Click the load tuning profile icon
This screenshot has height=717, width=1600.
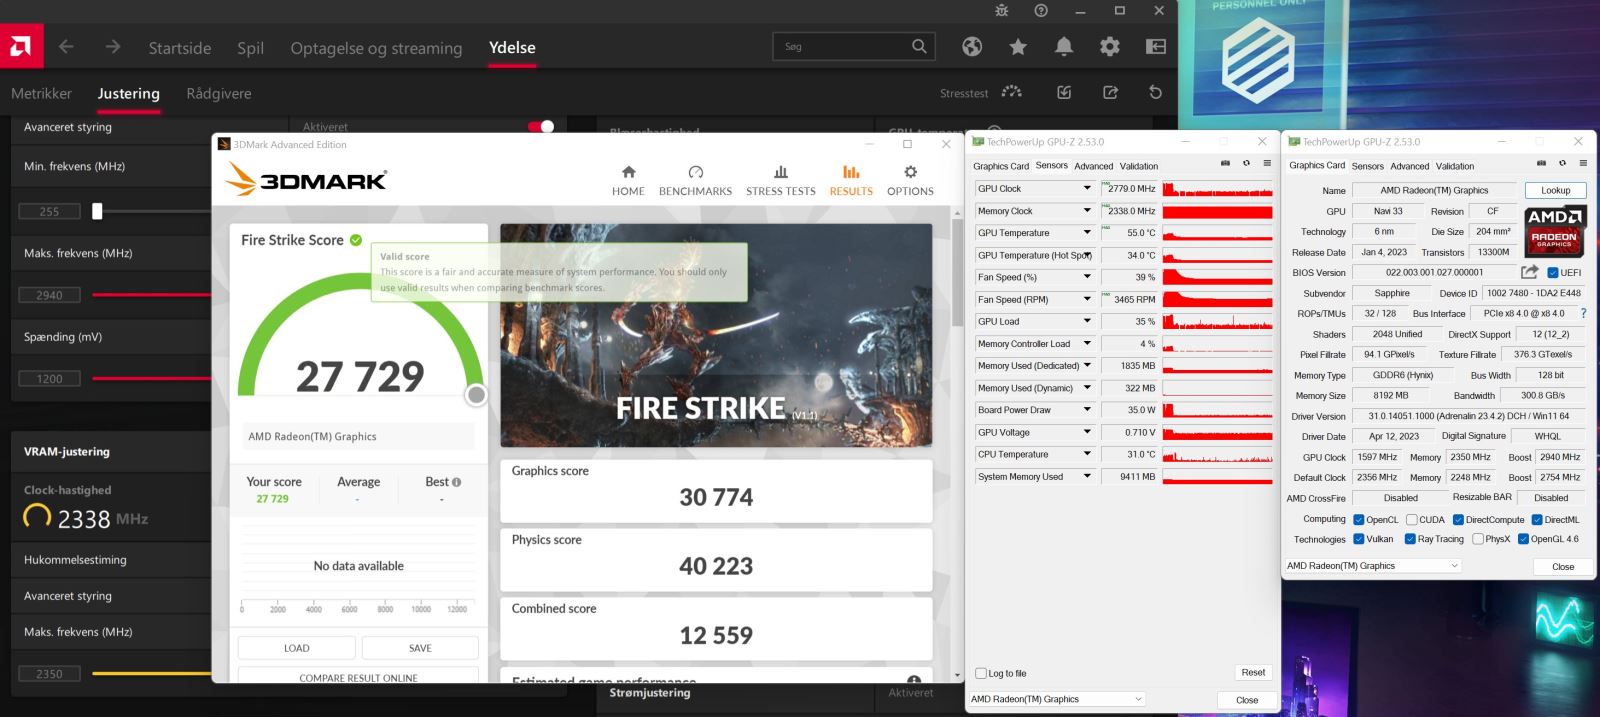click(1064, 92)
